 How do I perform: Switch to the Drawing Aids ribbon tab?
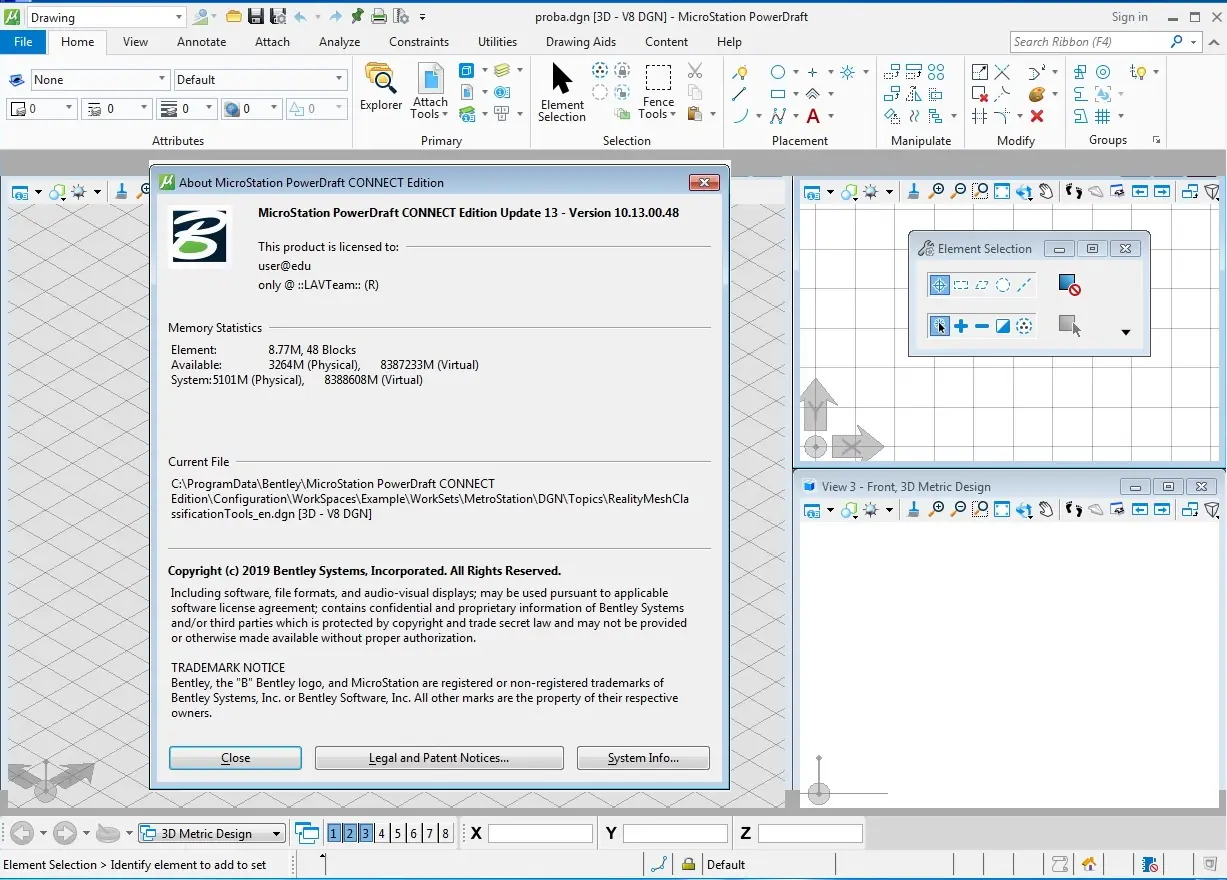(x=581, y=42)
